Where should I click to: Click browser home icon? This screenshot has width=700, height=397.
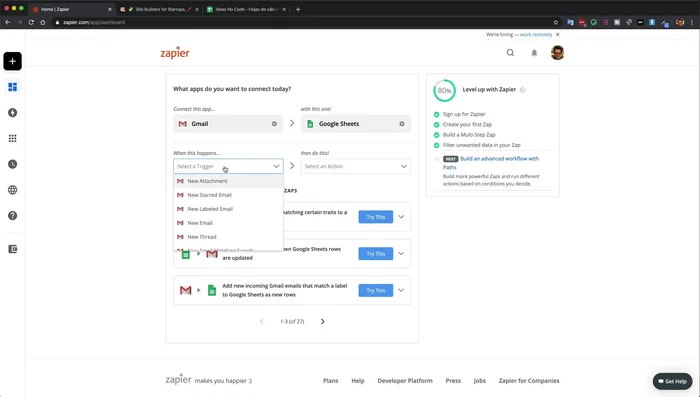tap(43, 22)
